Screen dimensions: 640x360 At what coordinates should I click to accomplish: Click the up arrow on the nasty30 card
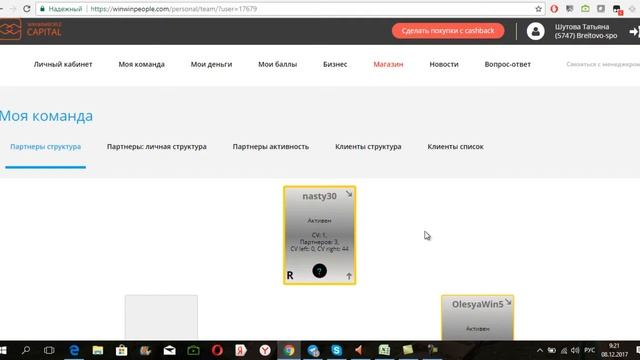(x=349, y=276)
